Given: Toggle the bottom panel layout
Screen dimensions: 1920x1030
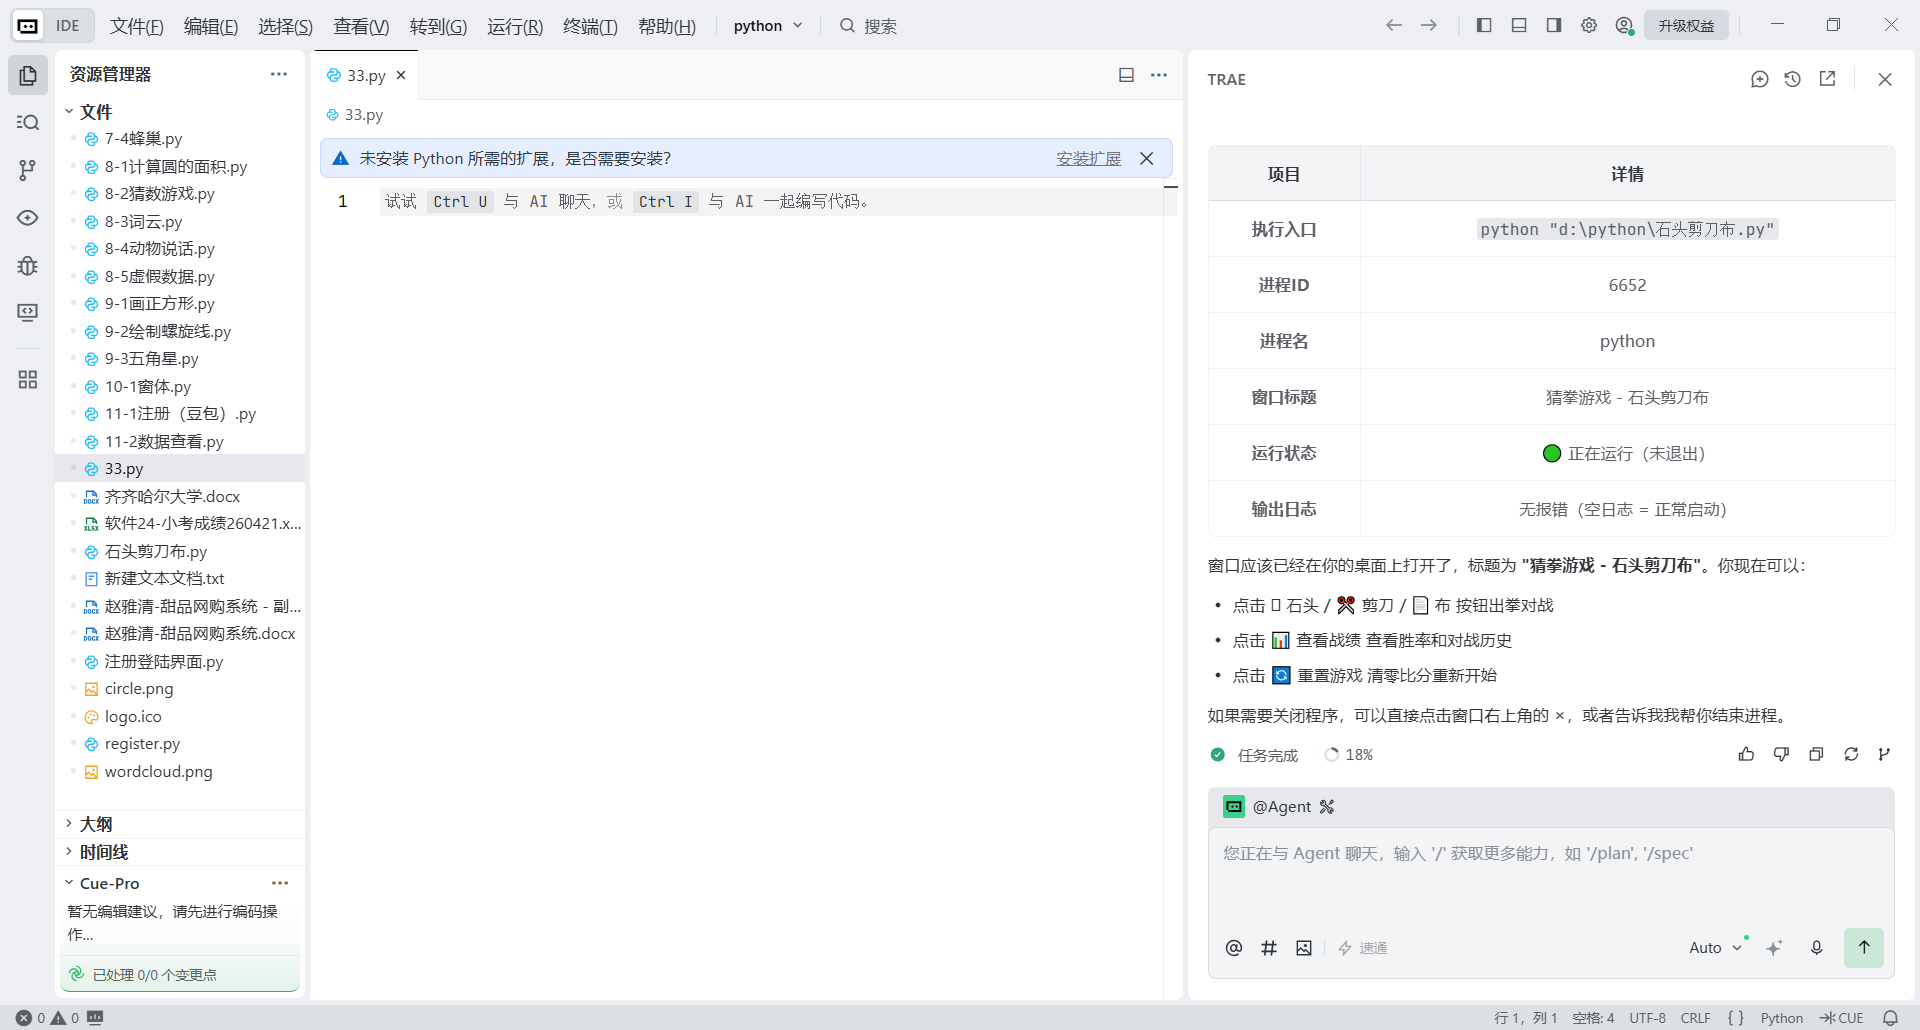Looking at the screenshot, I should pos(1519,25).
